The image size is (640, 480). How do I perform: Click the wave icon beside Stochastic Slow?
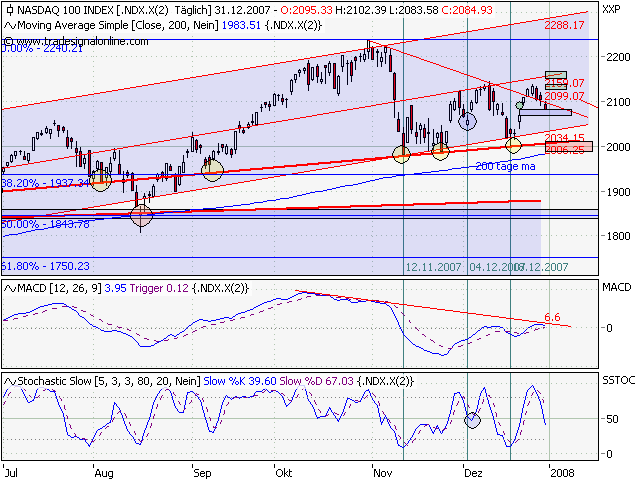click(10, 382)
